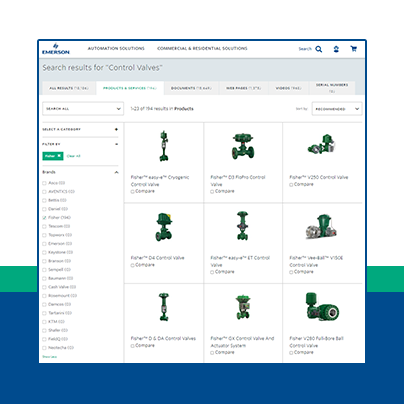Check the Tescom brand checkbox
The image size is (404, 404).
click(x=44, y=226)
